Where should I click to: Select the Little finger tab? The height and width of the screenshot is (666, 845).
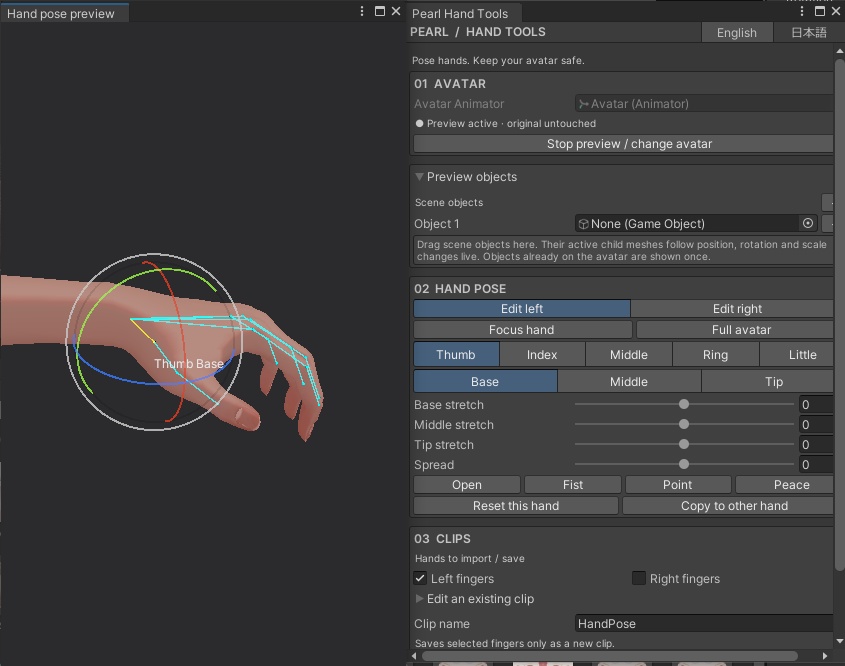798,355
